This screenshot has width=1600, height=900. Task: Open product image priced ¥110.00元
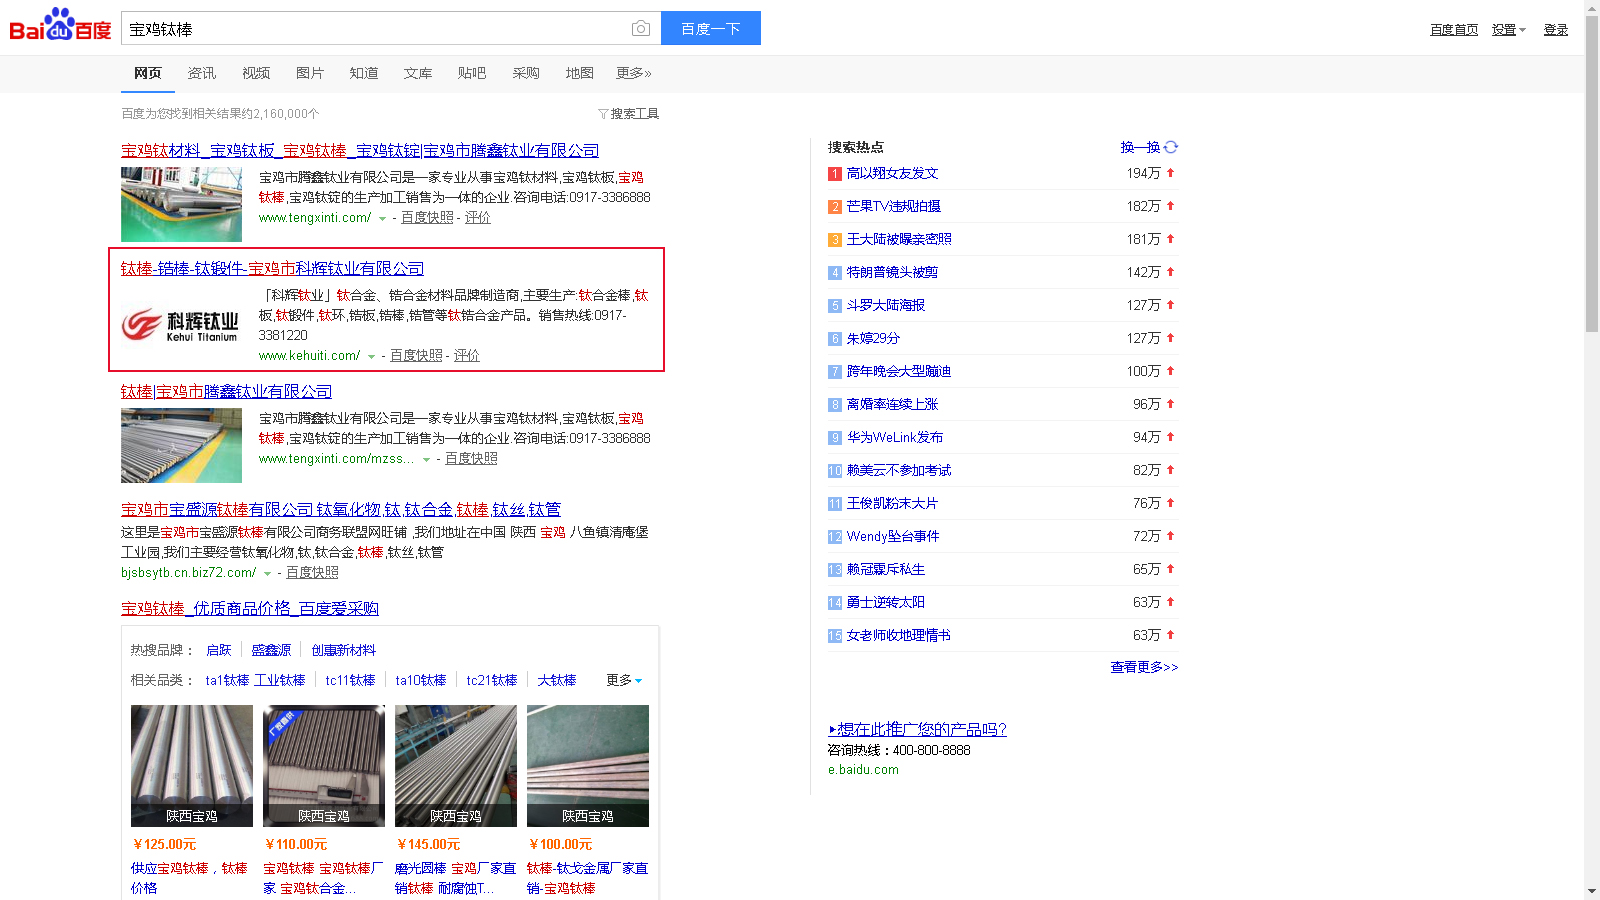coord(324,766)
